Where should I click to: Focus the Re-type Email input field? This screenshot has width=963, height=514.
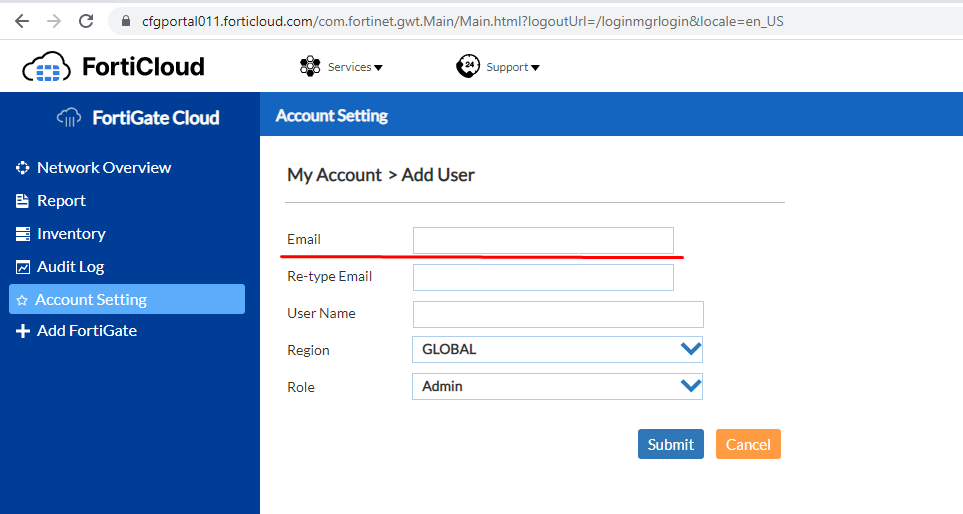pyautogui.click(x=543, y=278)
